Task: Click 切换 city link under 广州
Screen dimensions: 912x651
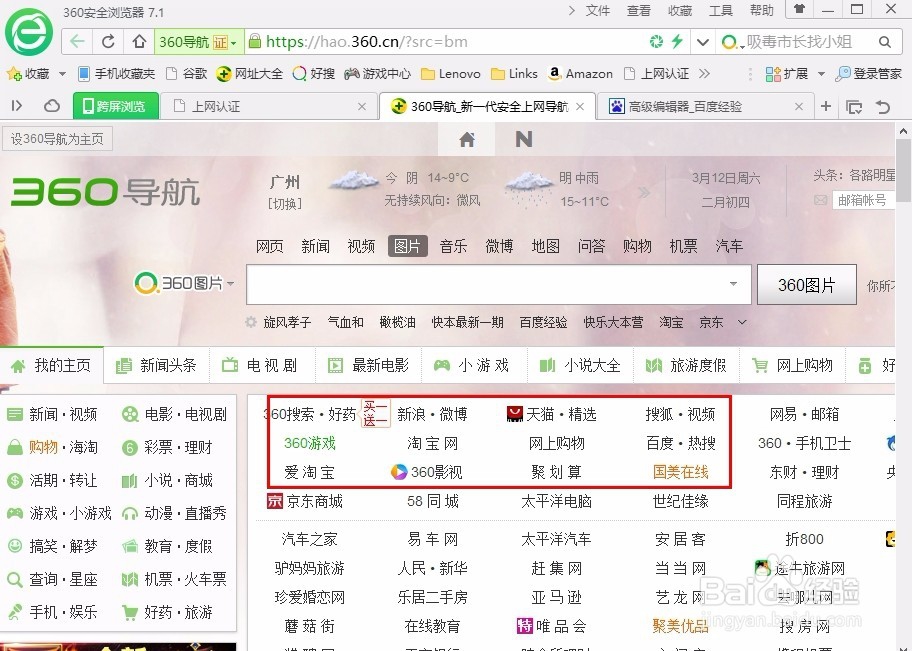Action: 284,204
